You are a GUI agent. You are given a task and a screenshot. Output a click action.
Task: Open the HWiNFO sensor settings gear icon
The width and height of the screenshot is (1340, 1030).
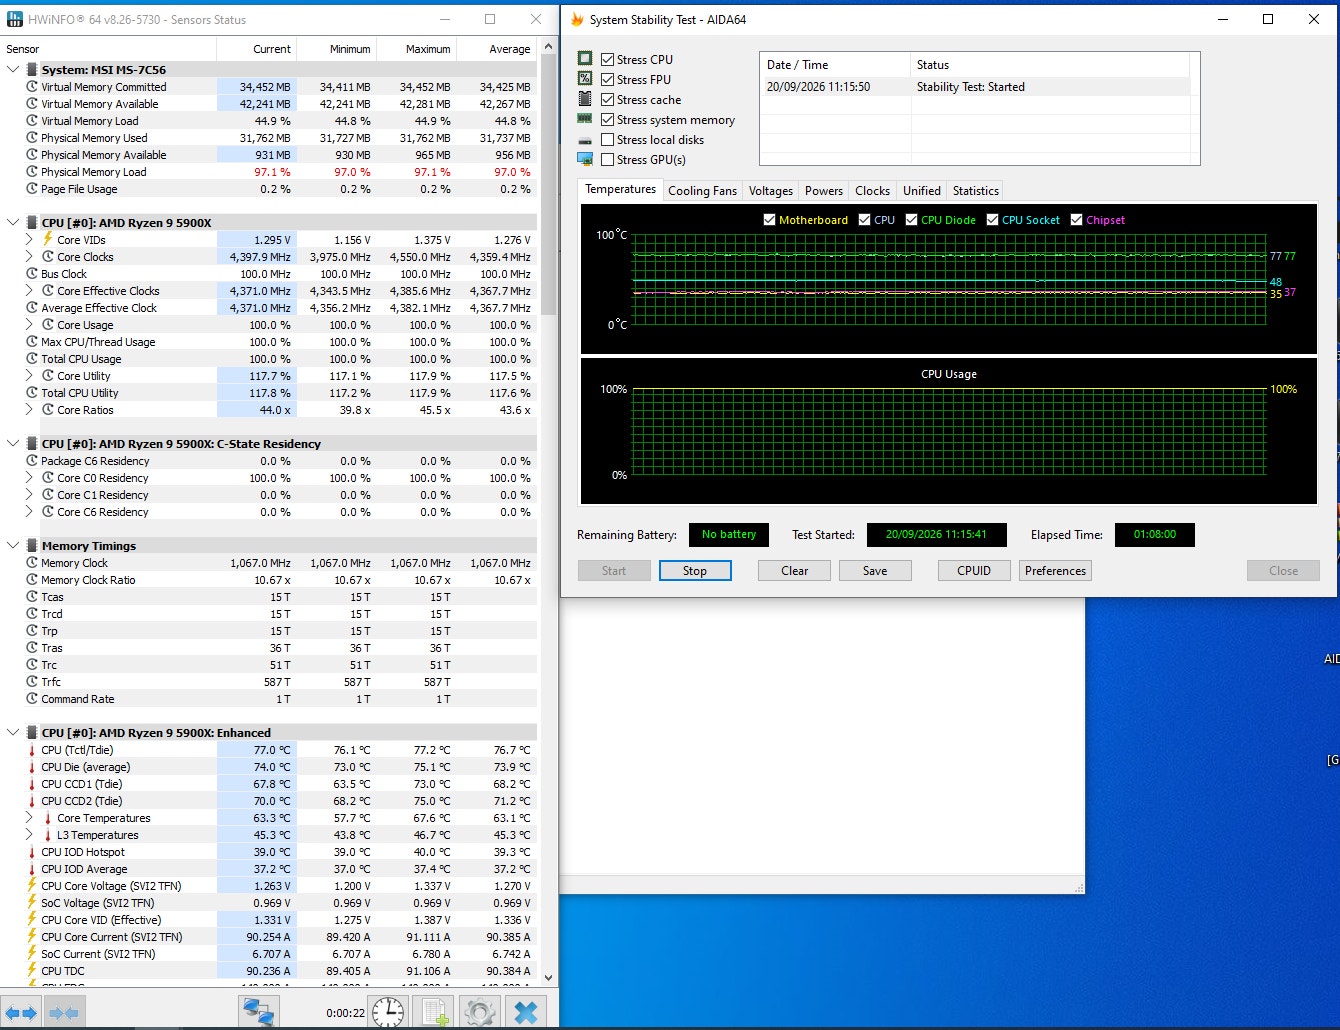[479, 1012]
